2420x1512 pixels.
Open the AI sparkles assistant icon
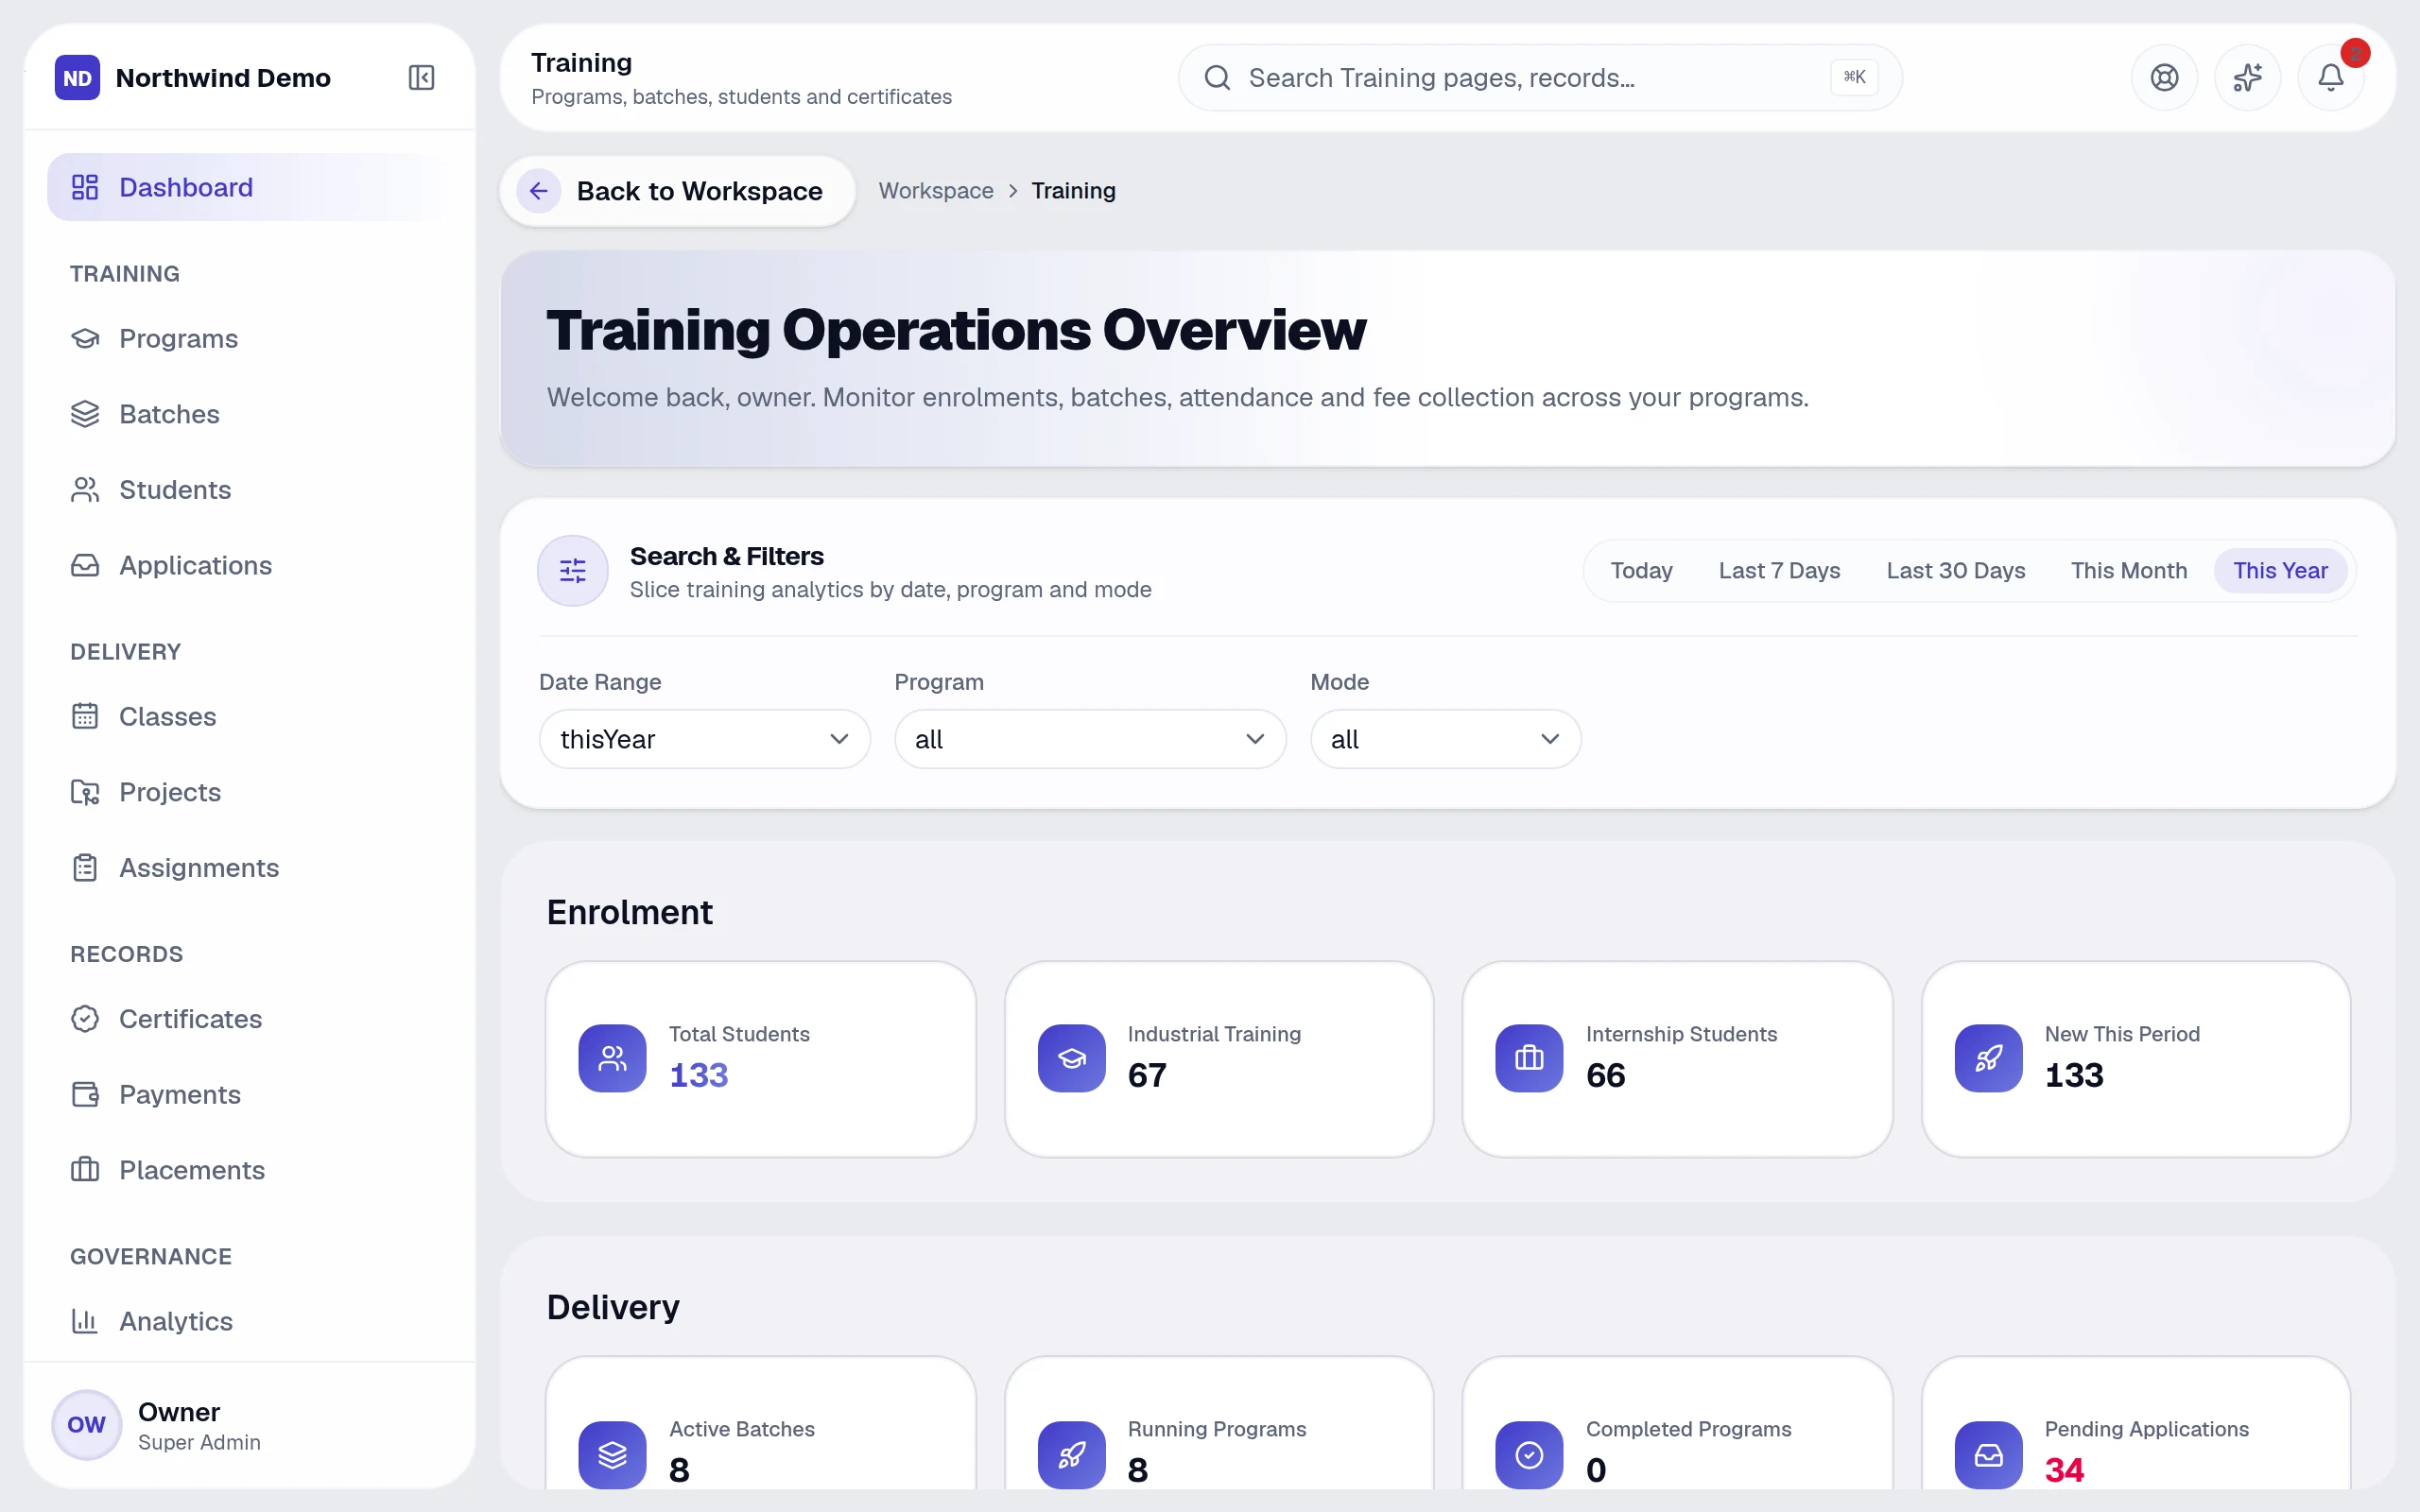pyautogui.click(x=2247, y=77)
